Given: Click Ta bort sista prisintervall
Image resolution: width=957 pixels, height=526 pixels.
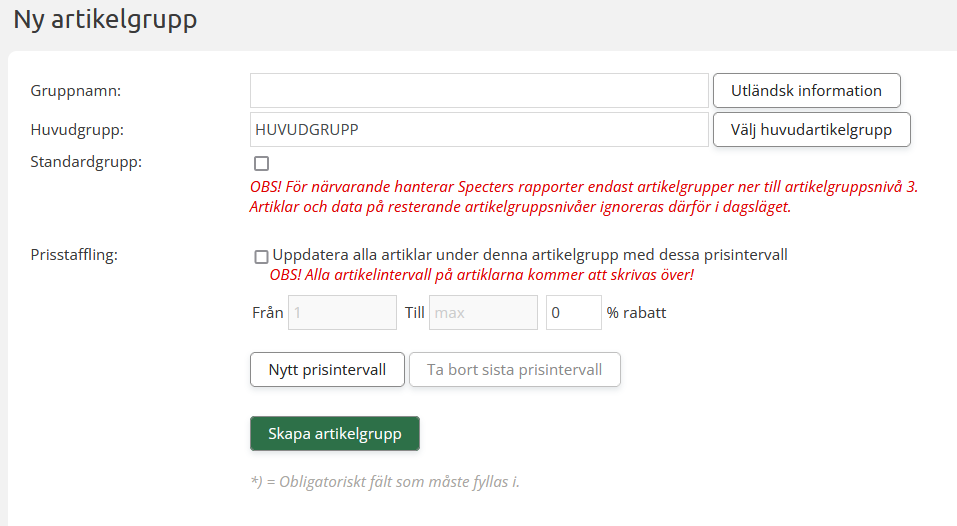Looking at the screenshot, I should click(514, 369).
